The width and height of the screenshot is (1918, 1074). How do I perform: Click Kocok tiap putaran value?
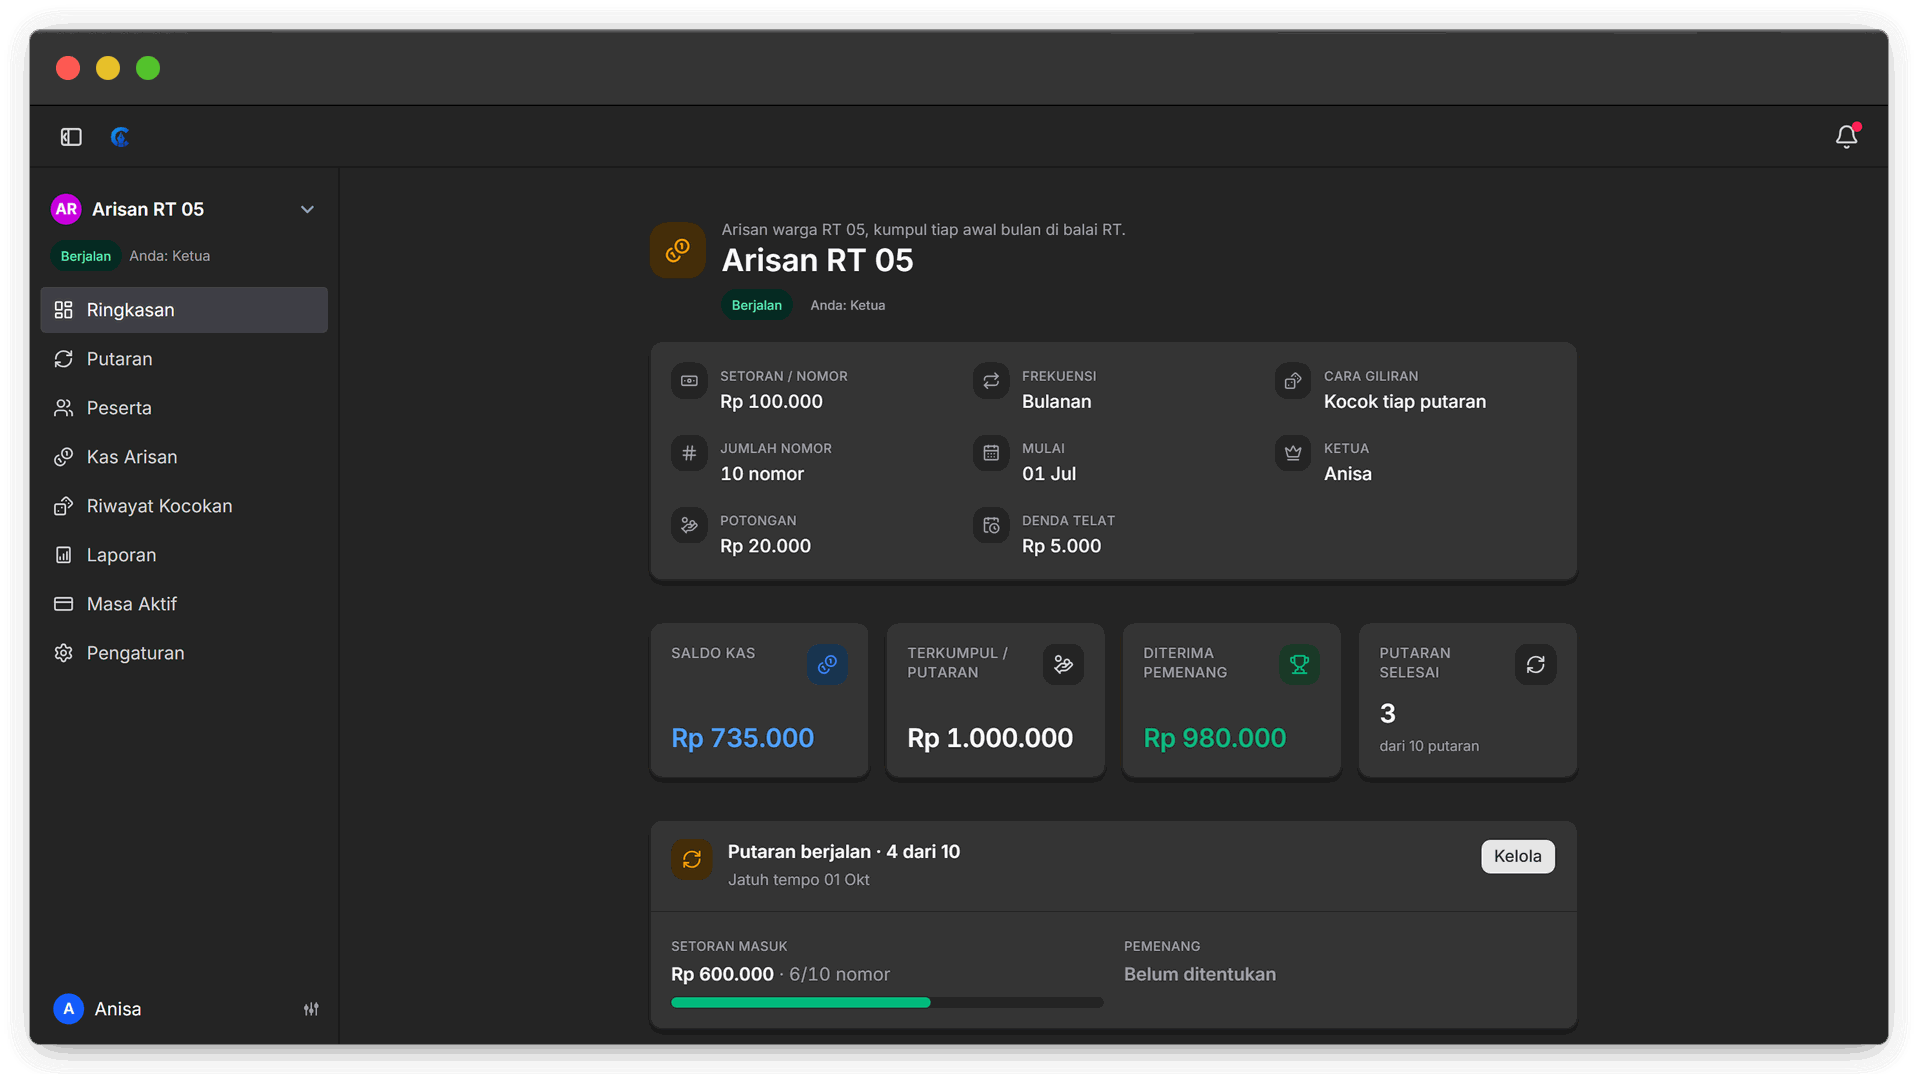(1404, 402)
